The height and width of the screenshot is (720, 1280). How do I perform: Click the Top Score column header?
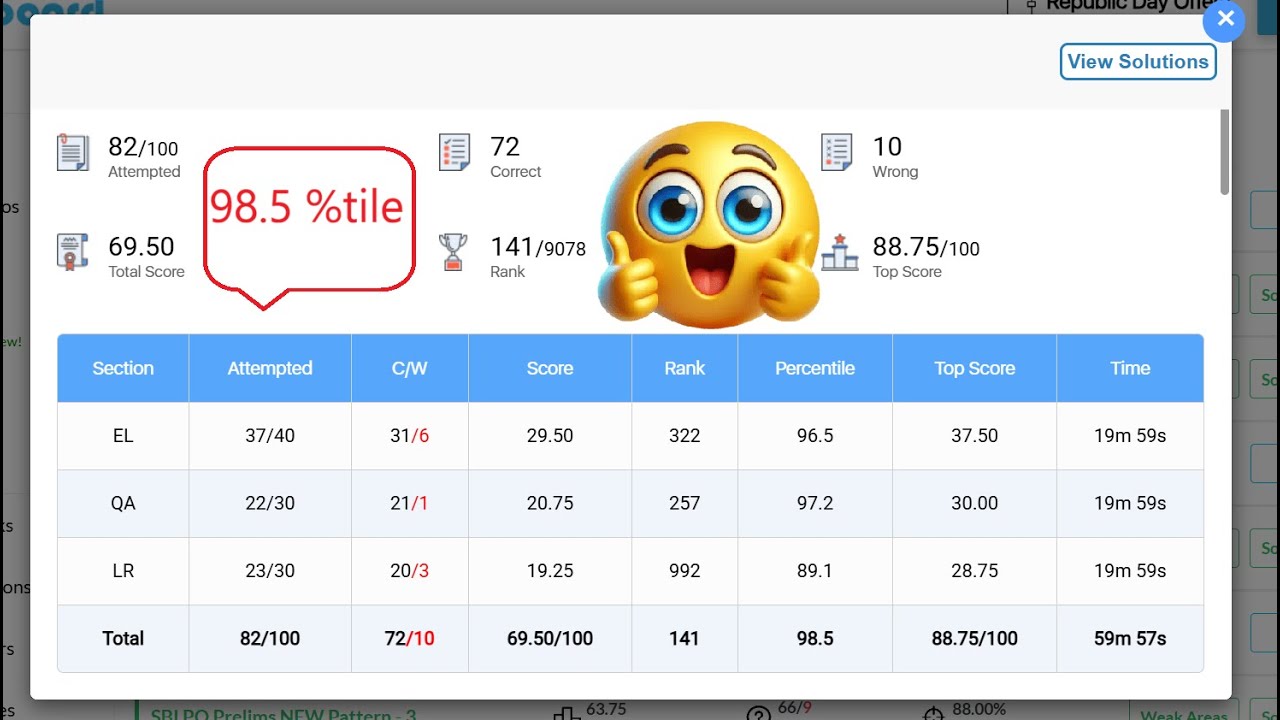click(x=975, y=368)
